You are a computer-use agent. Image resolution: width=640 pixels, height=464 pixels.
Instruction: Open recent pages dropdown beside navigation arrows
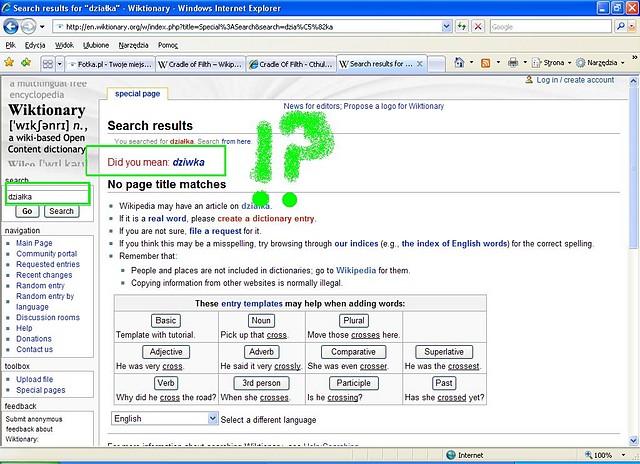tap(42, 27)
